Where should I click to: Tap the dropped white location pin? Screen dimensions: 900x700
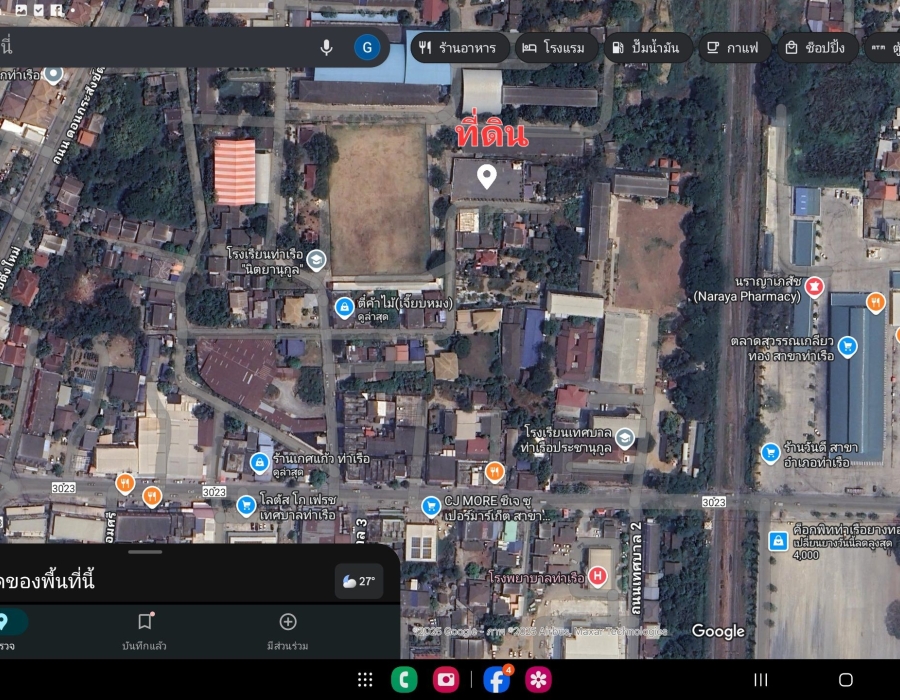tap(487, 176)
